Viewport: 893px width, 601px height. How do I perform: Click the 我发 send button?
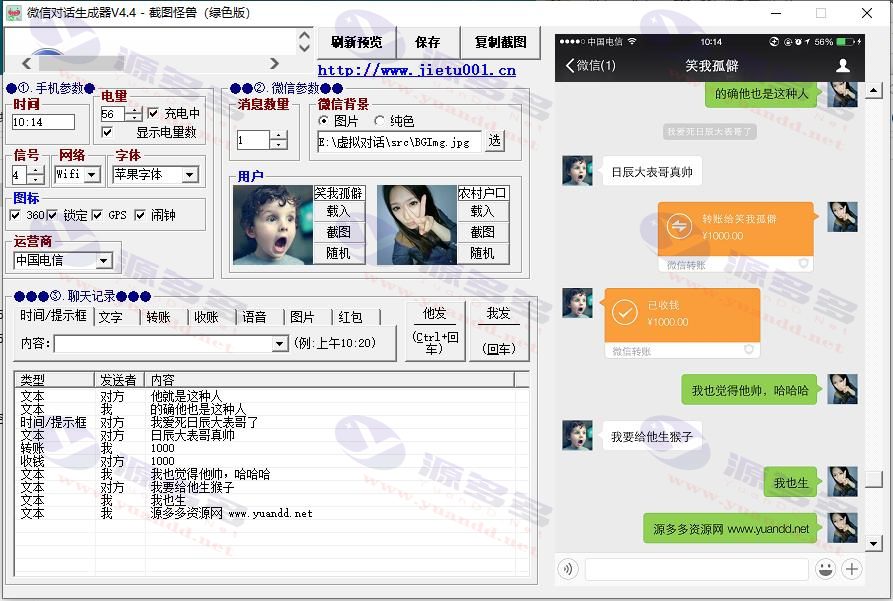click(x=499, y=331)
